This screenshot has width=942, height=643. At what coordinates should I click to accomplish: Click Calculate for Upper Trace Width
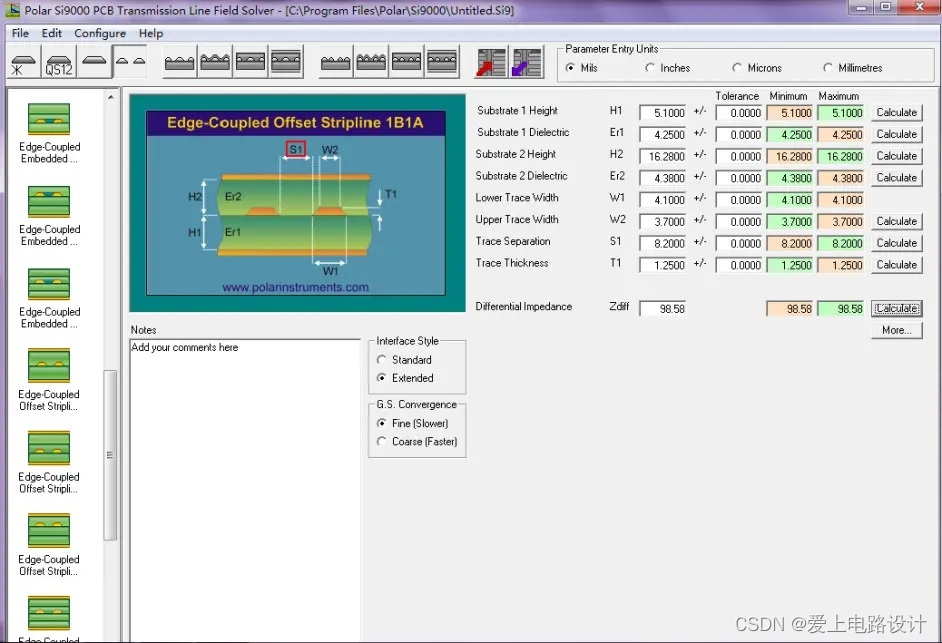896,221
